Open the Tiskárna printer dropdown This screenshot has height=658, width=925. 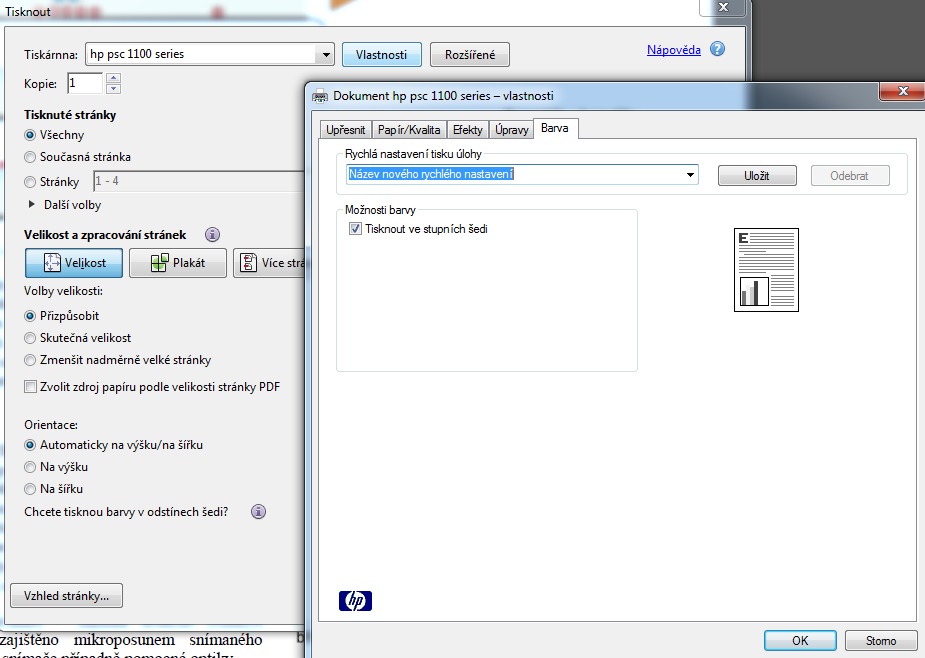326,54
